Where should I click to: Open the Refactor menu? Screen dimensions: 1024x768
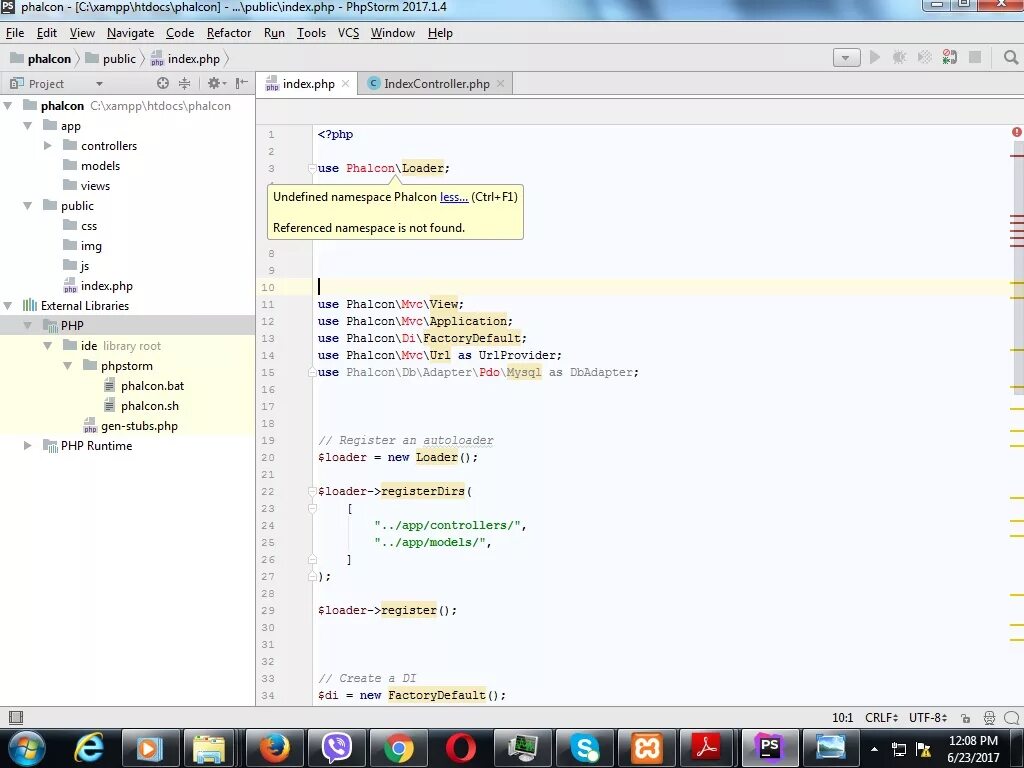(229, 33)
